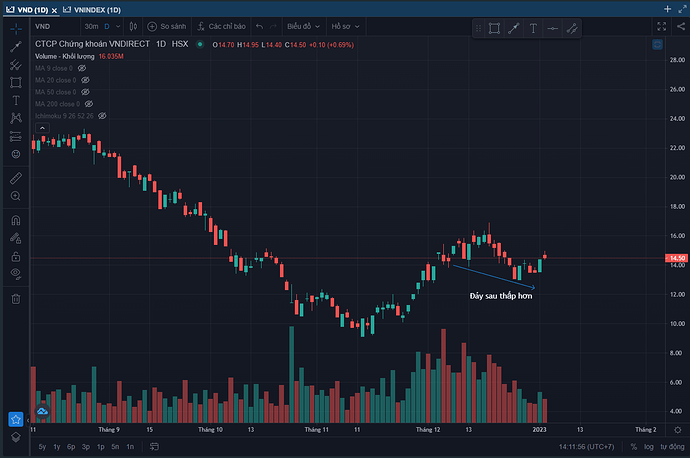Select the 5y time range
Viewport: 690px width, 458px height.
pos(41,446)
